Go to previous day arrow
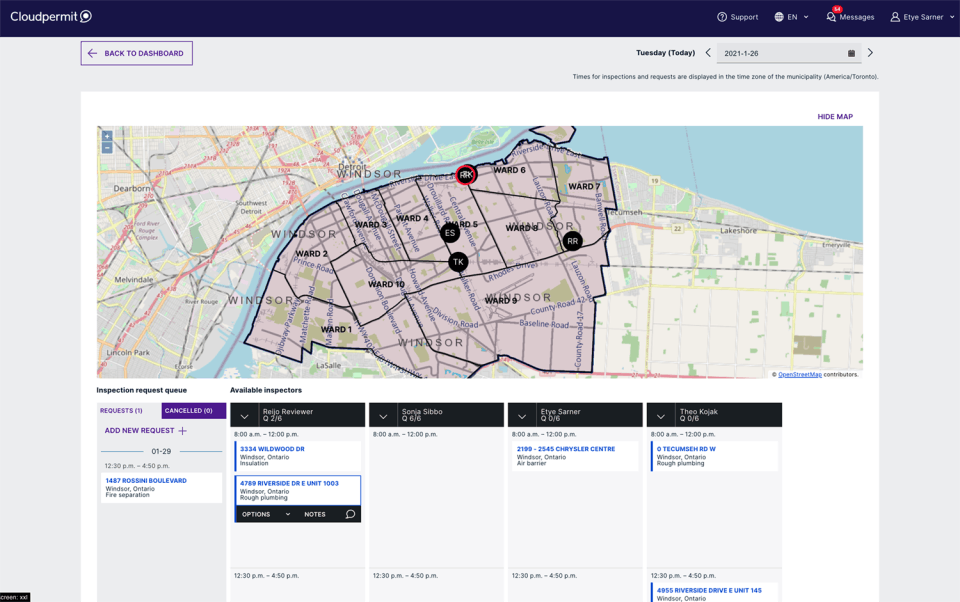The image size is (960, 602). pyautogui.click(x=708, y=53)
